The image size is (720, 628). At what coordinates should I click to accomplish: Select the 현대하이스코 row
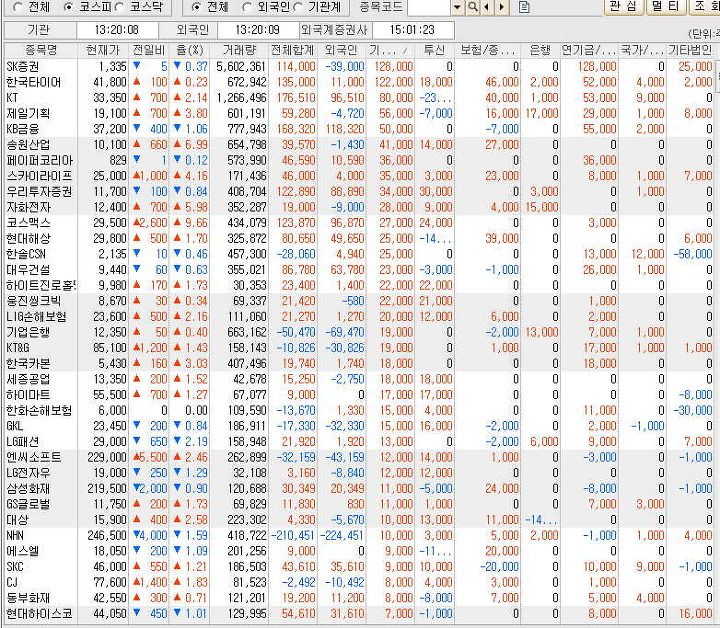(x=359, y=613)
